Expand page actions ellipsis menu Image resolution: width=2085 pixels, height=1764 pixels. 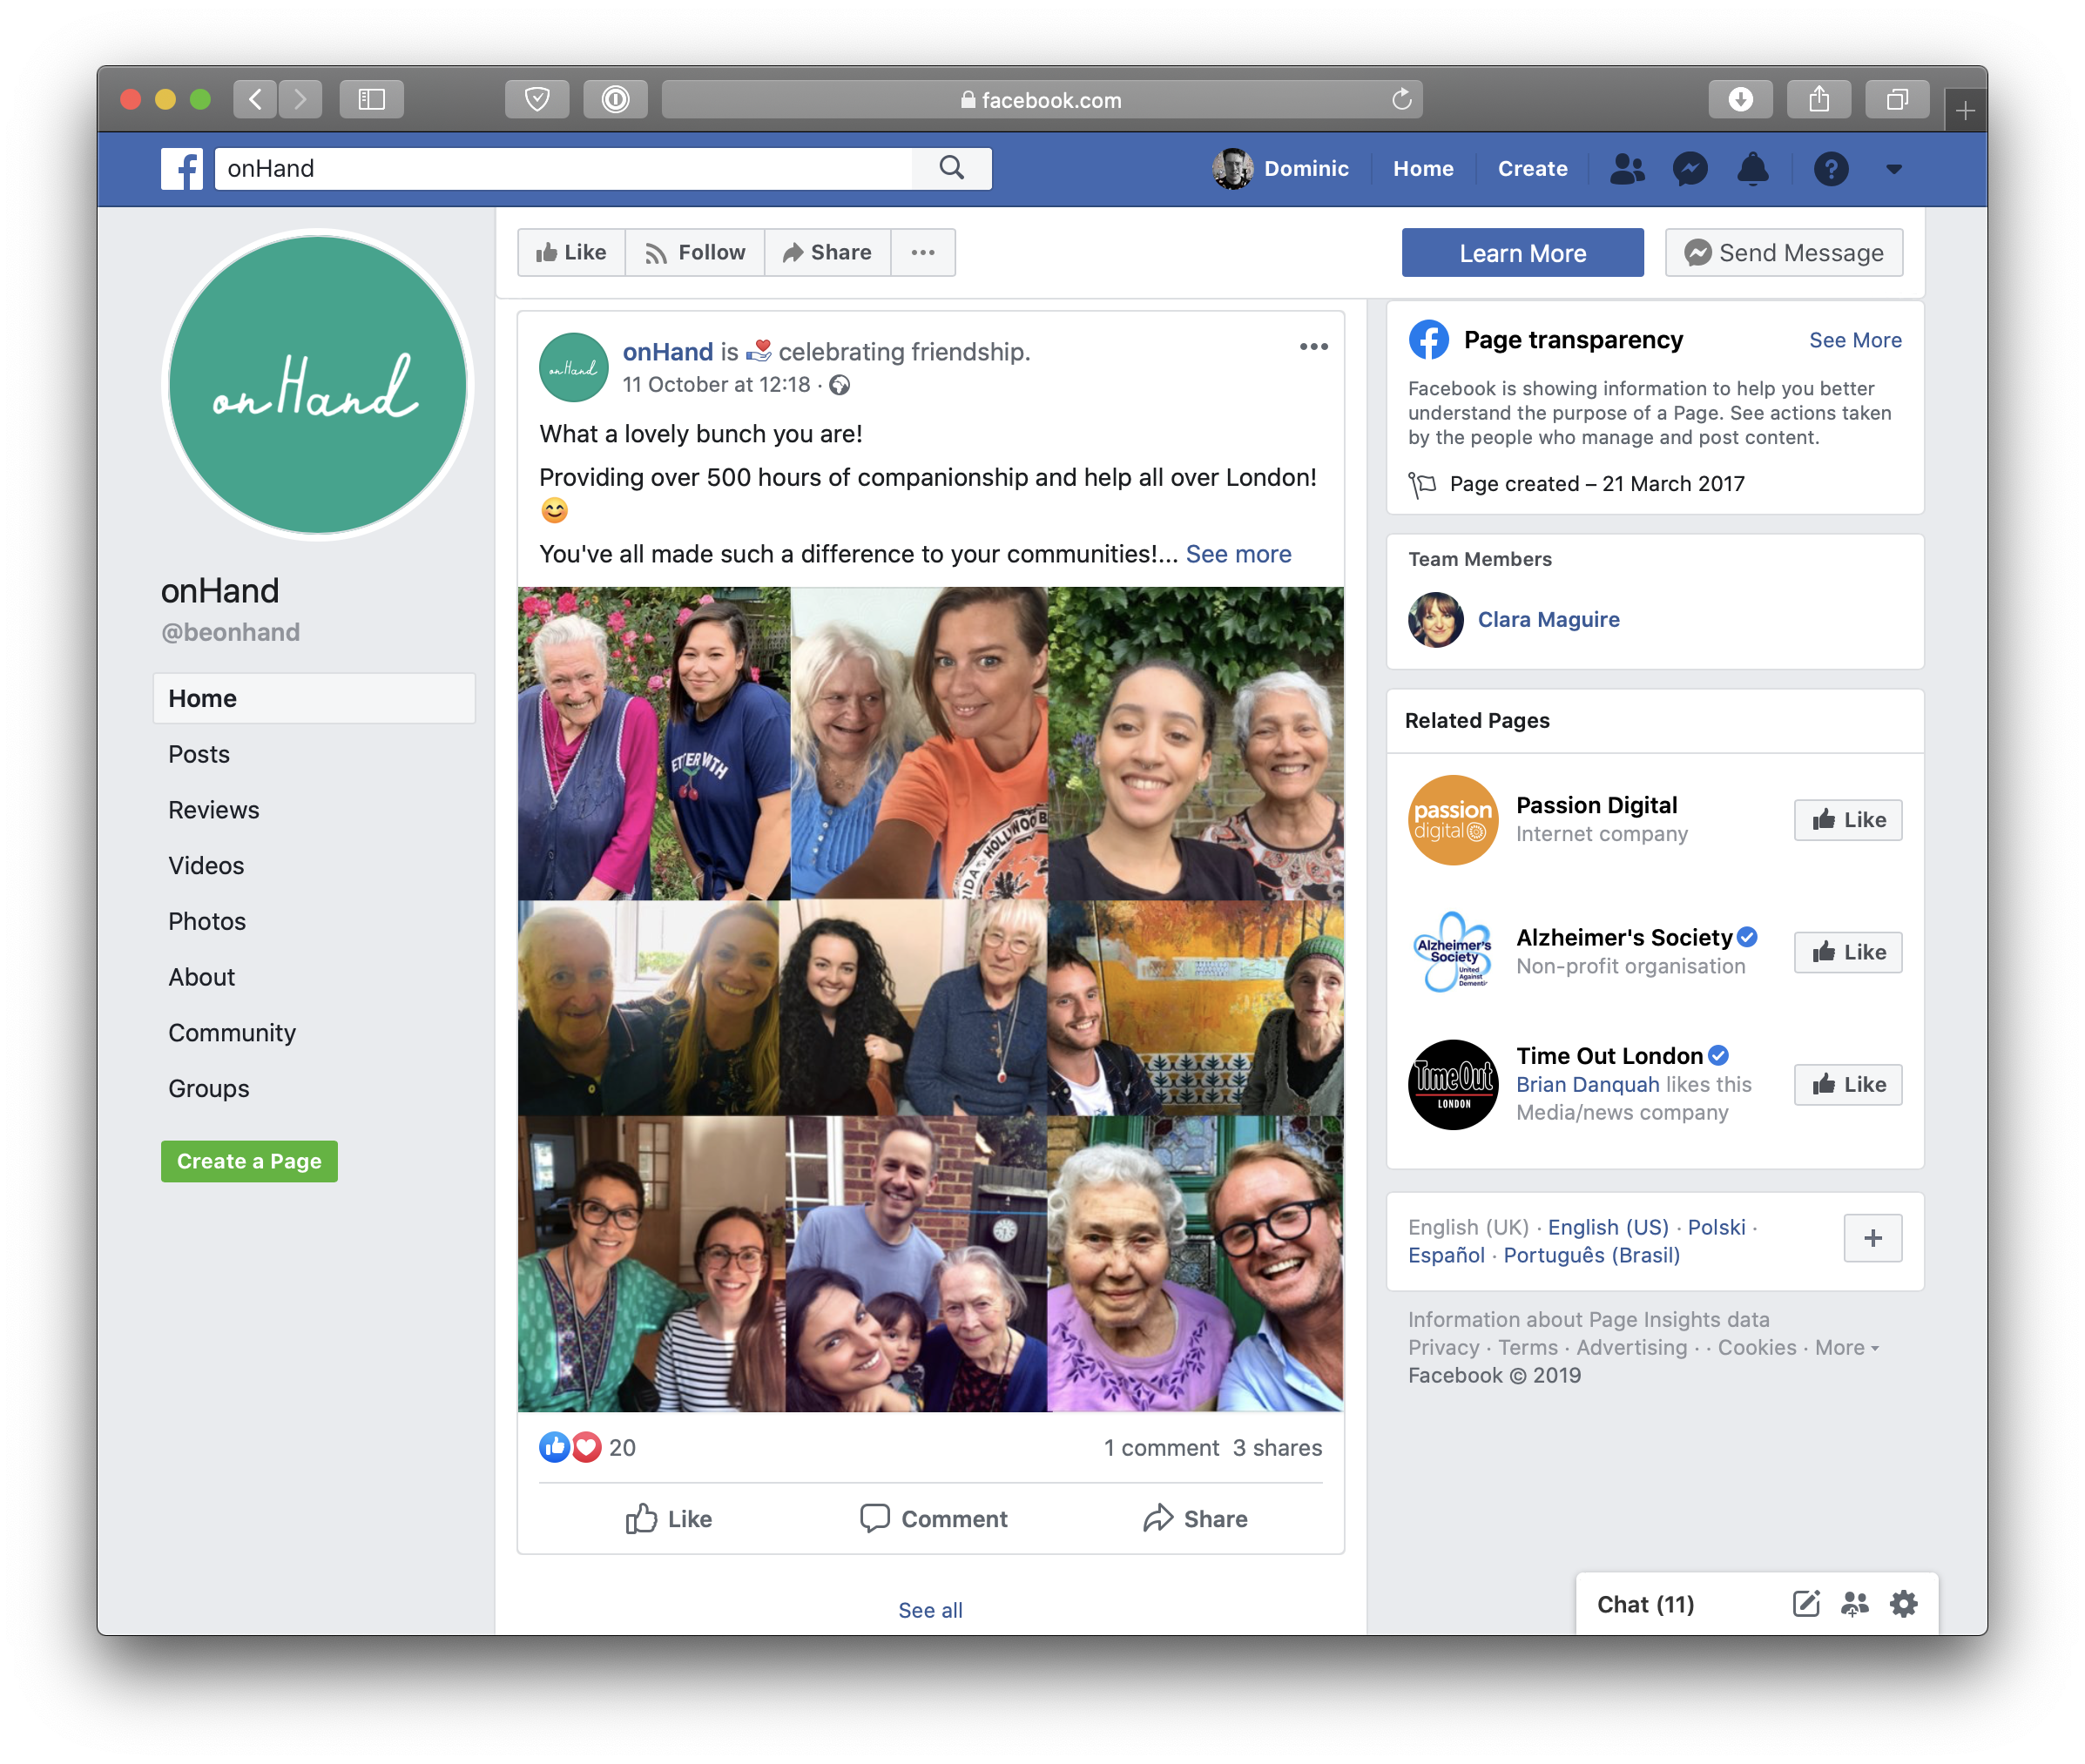tap(922, 253)
